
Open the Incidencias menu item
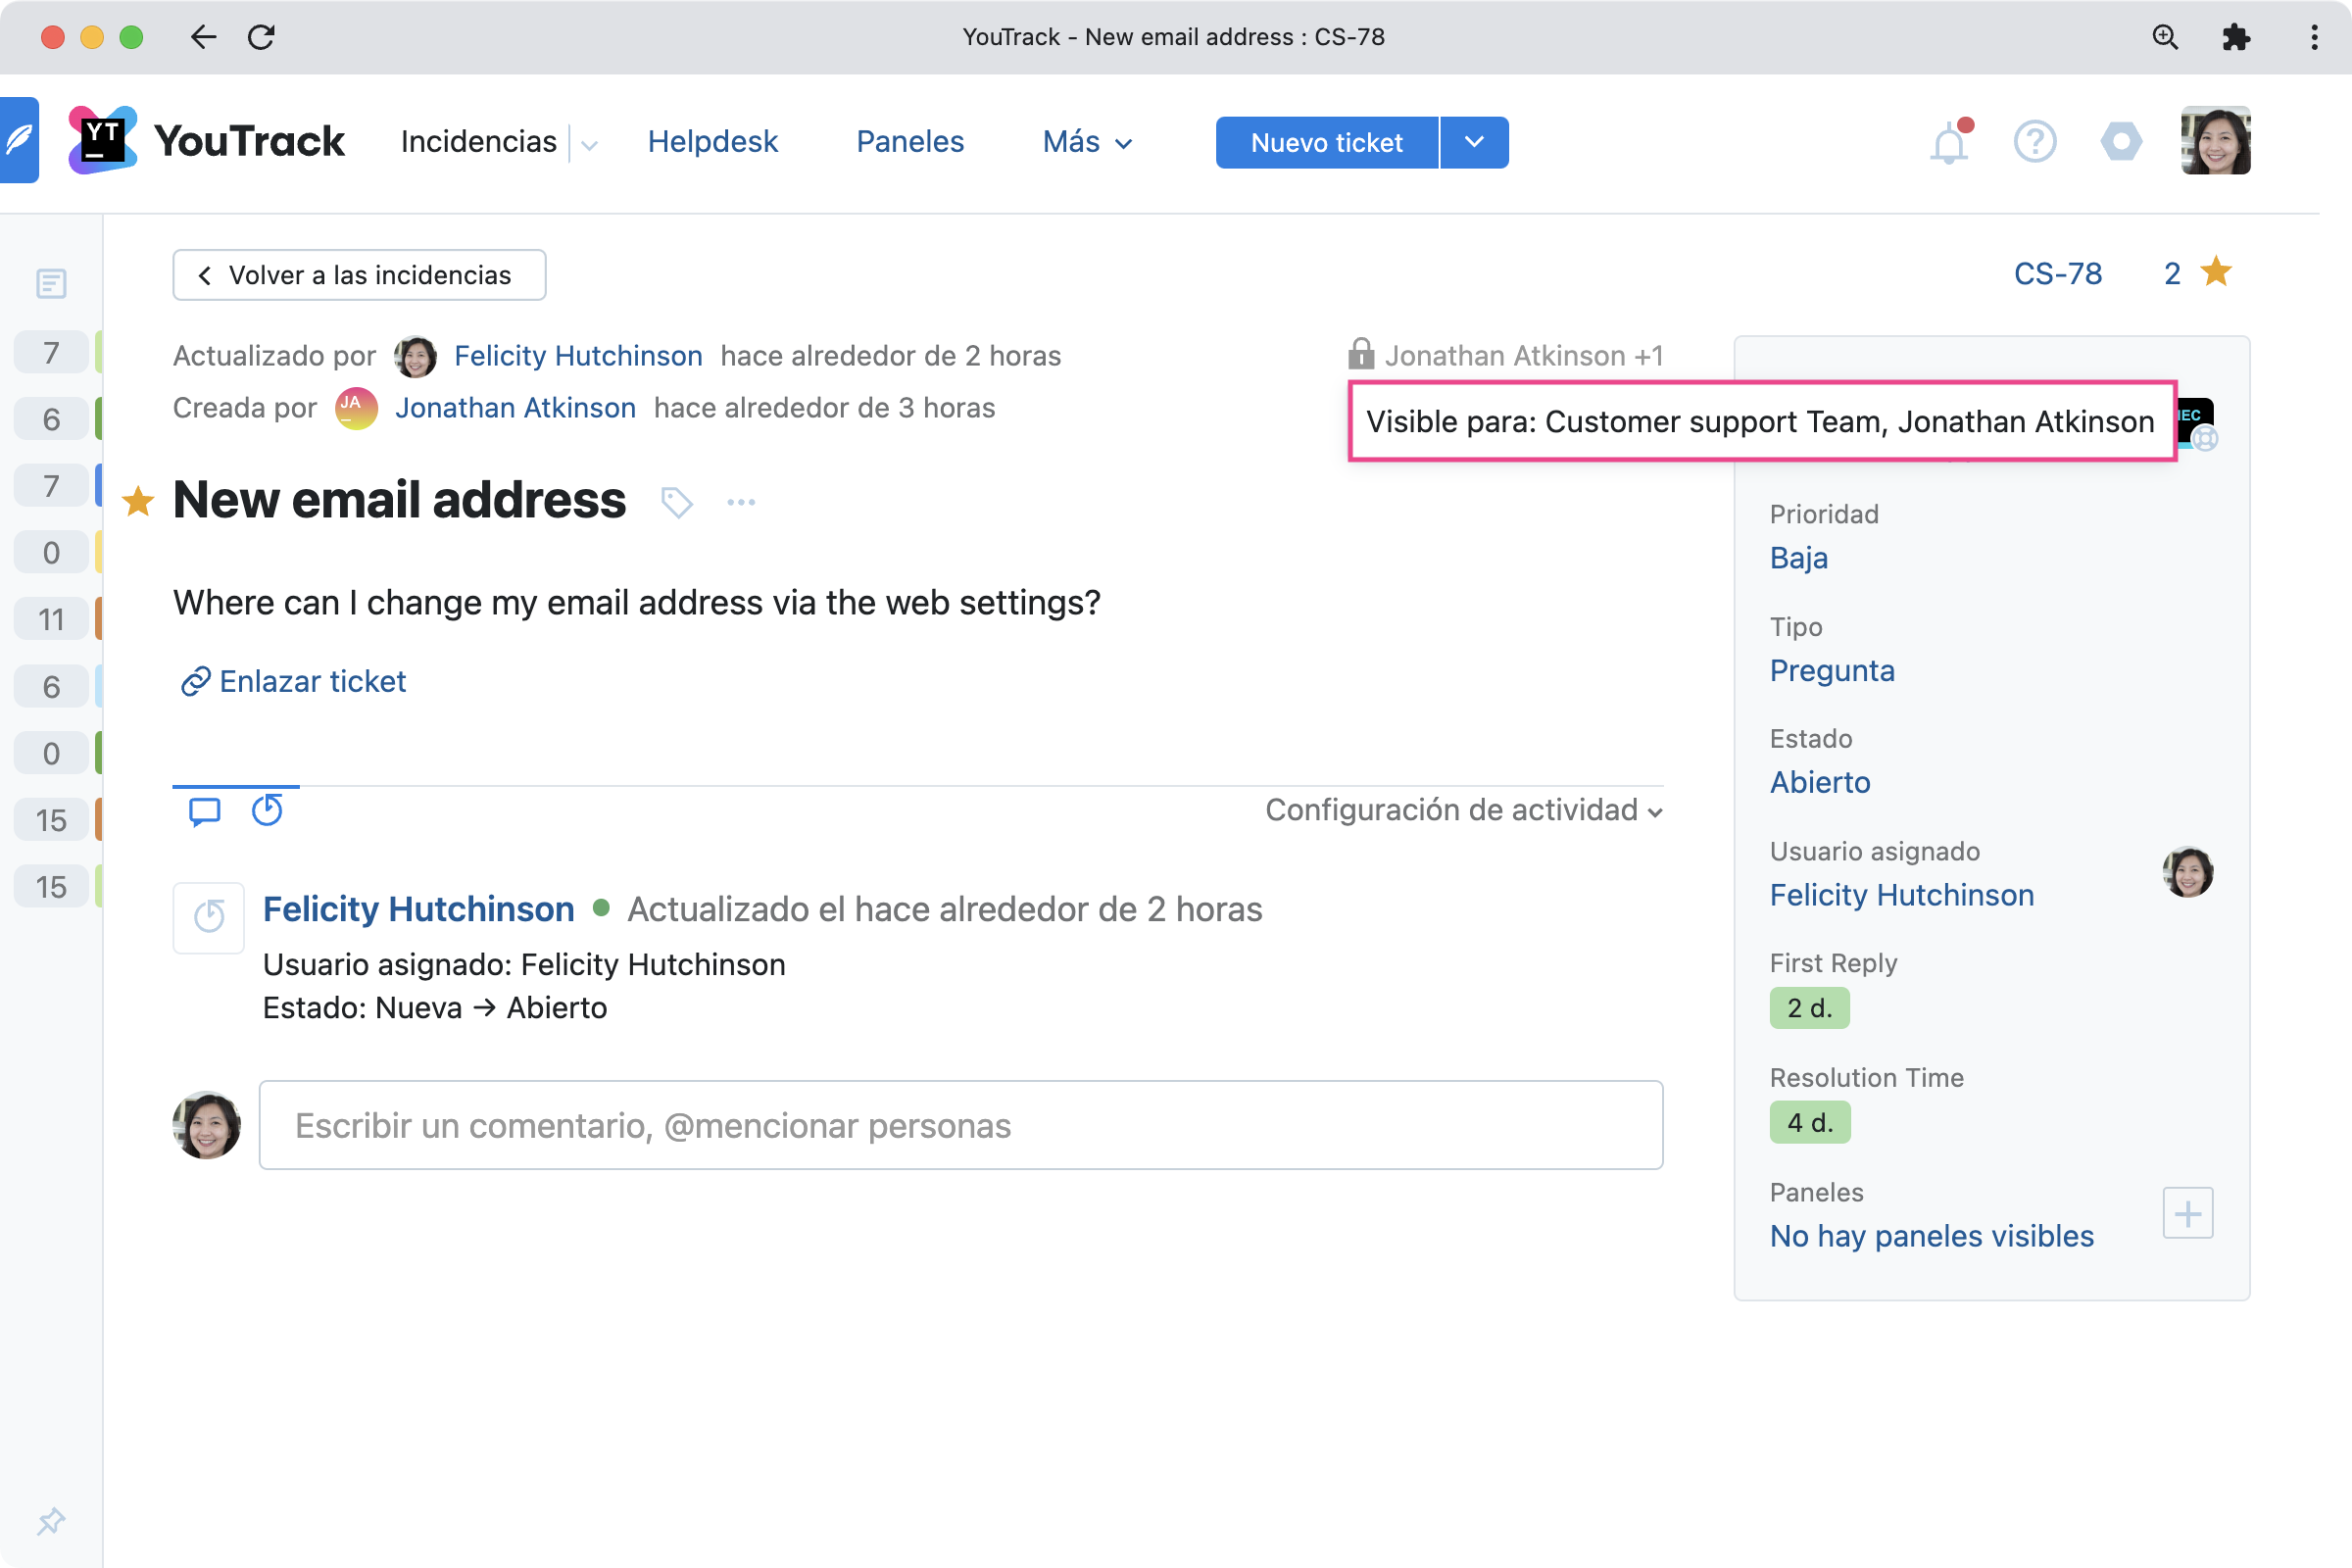tap(478, 142)
